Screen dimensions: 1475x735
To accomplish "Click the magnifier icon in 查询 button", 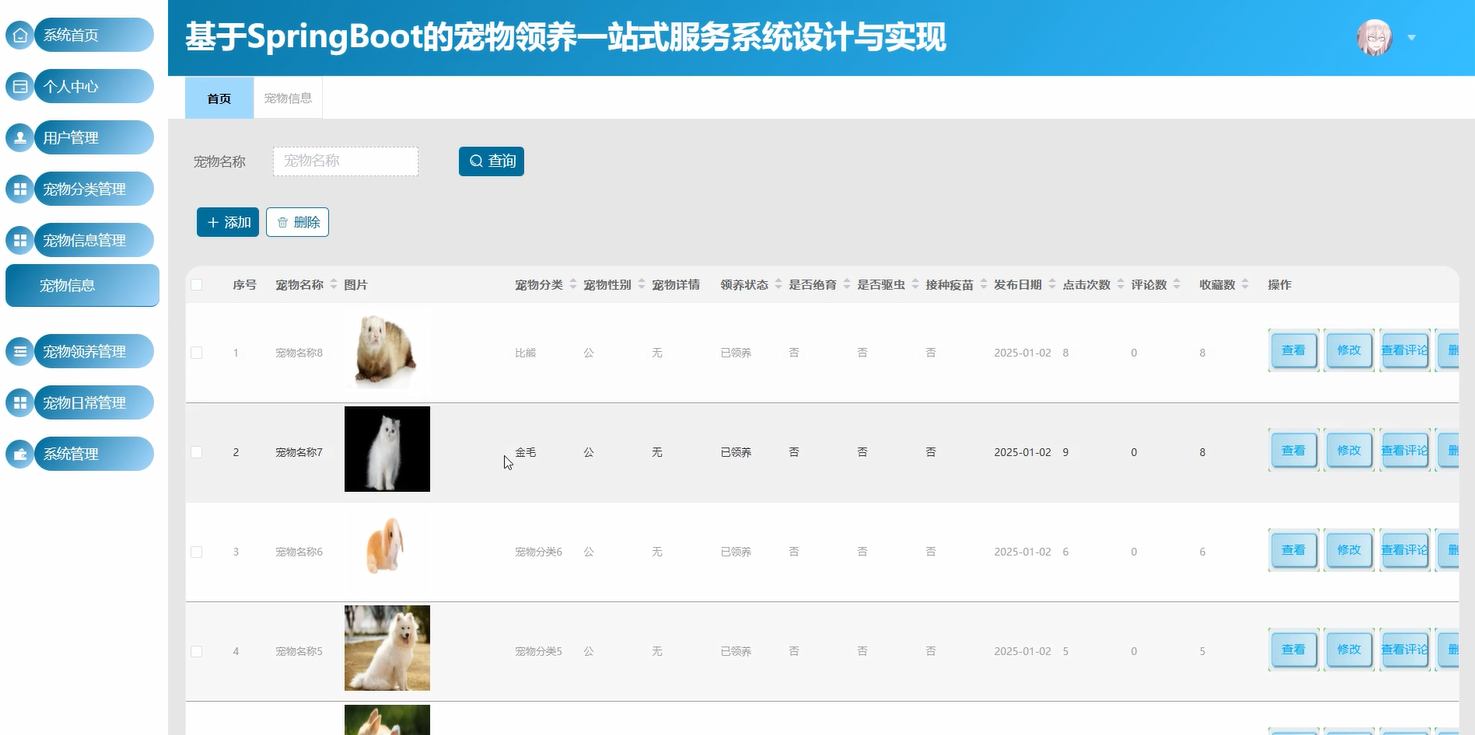I will click(476, 161).
